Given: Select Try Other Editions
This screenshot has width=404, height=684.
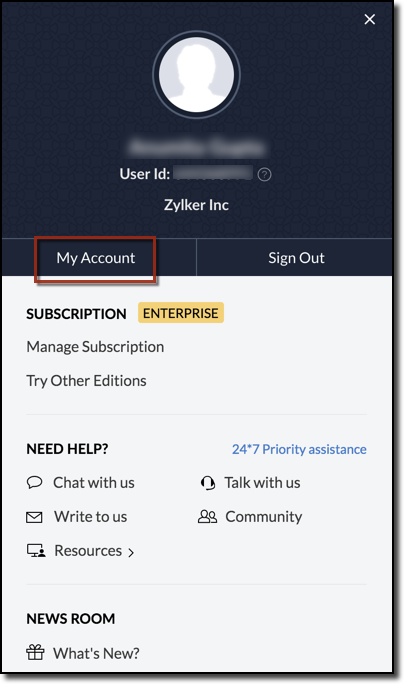Looking at the screenshot, I should pyautogui.click(x=86, y=381).
